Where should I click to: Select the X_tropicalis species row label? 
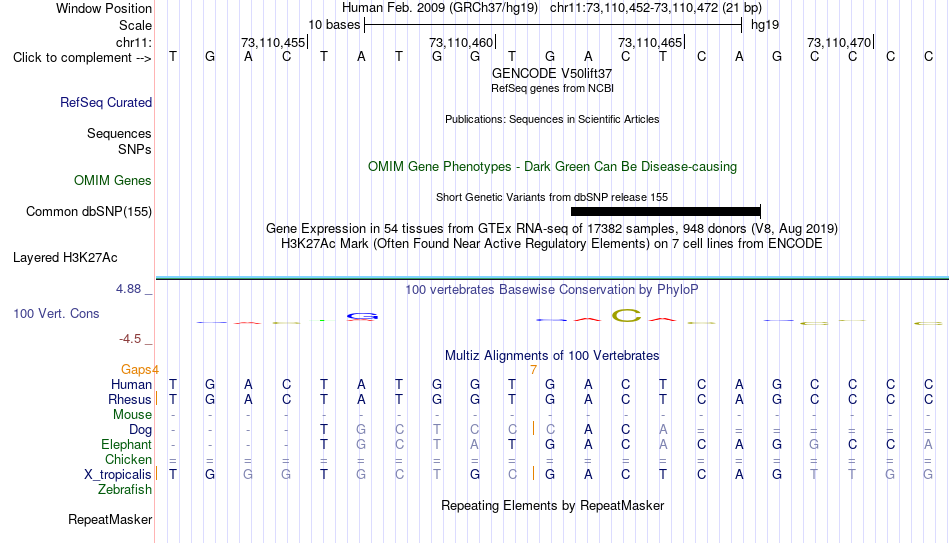[117, 475]
